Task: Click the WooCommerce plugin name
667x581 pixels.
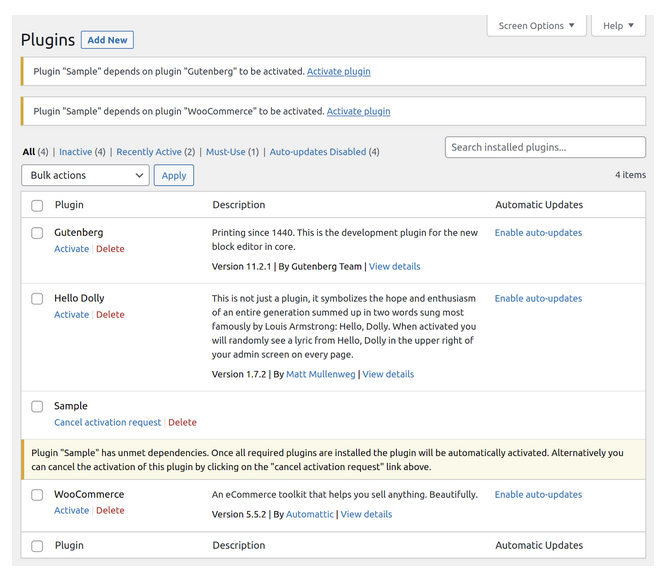Action: point(89,494)
